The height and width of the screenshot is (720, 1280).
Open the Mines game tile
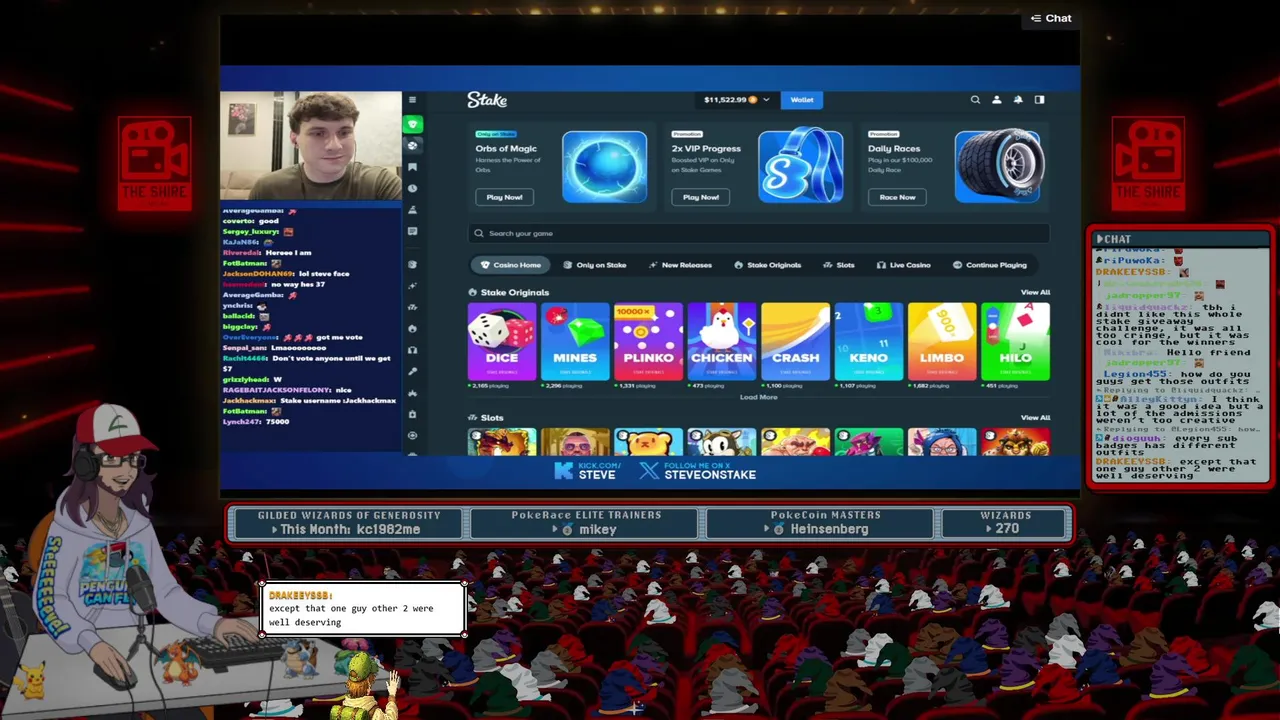click(x=575, y=342)
